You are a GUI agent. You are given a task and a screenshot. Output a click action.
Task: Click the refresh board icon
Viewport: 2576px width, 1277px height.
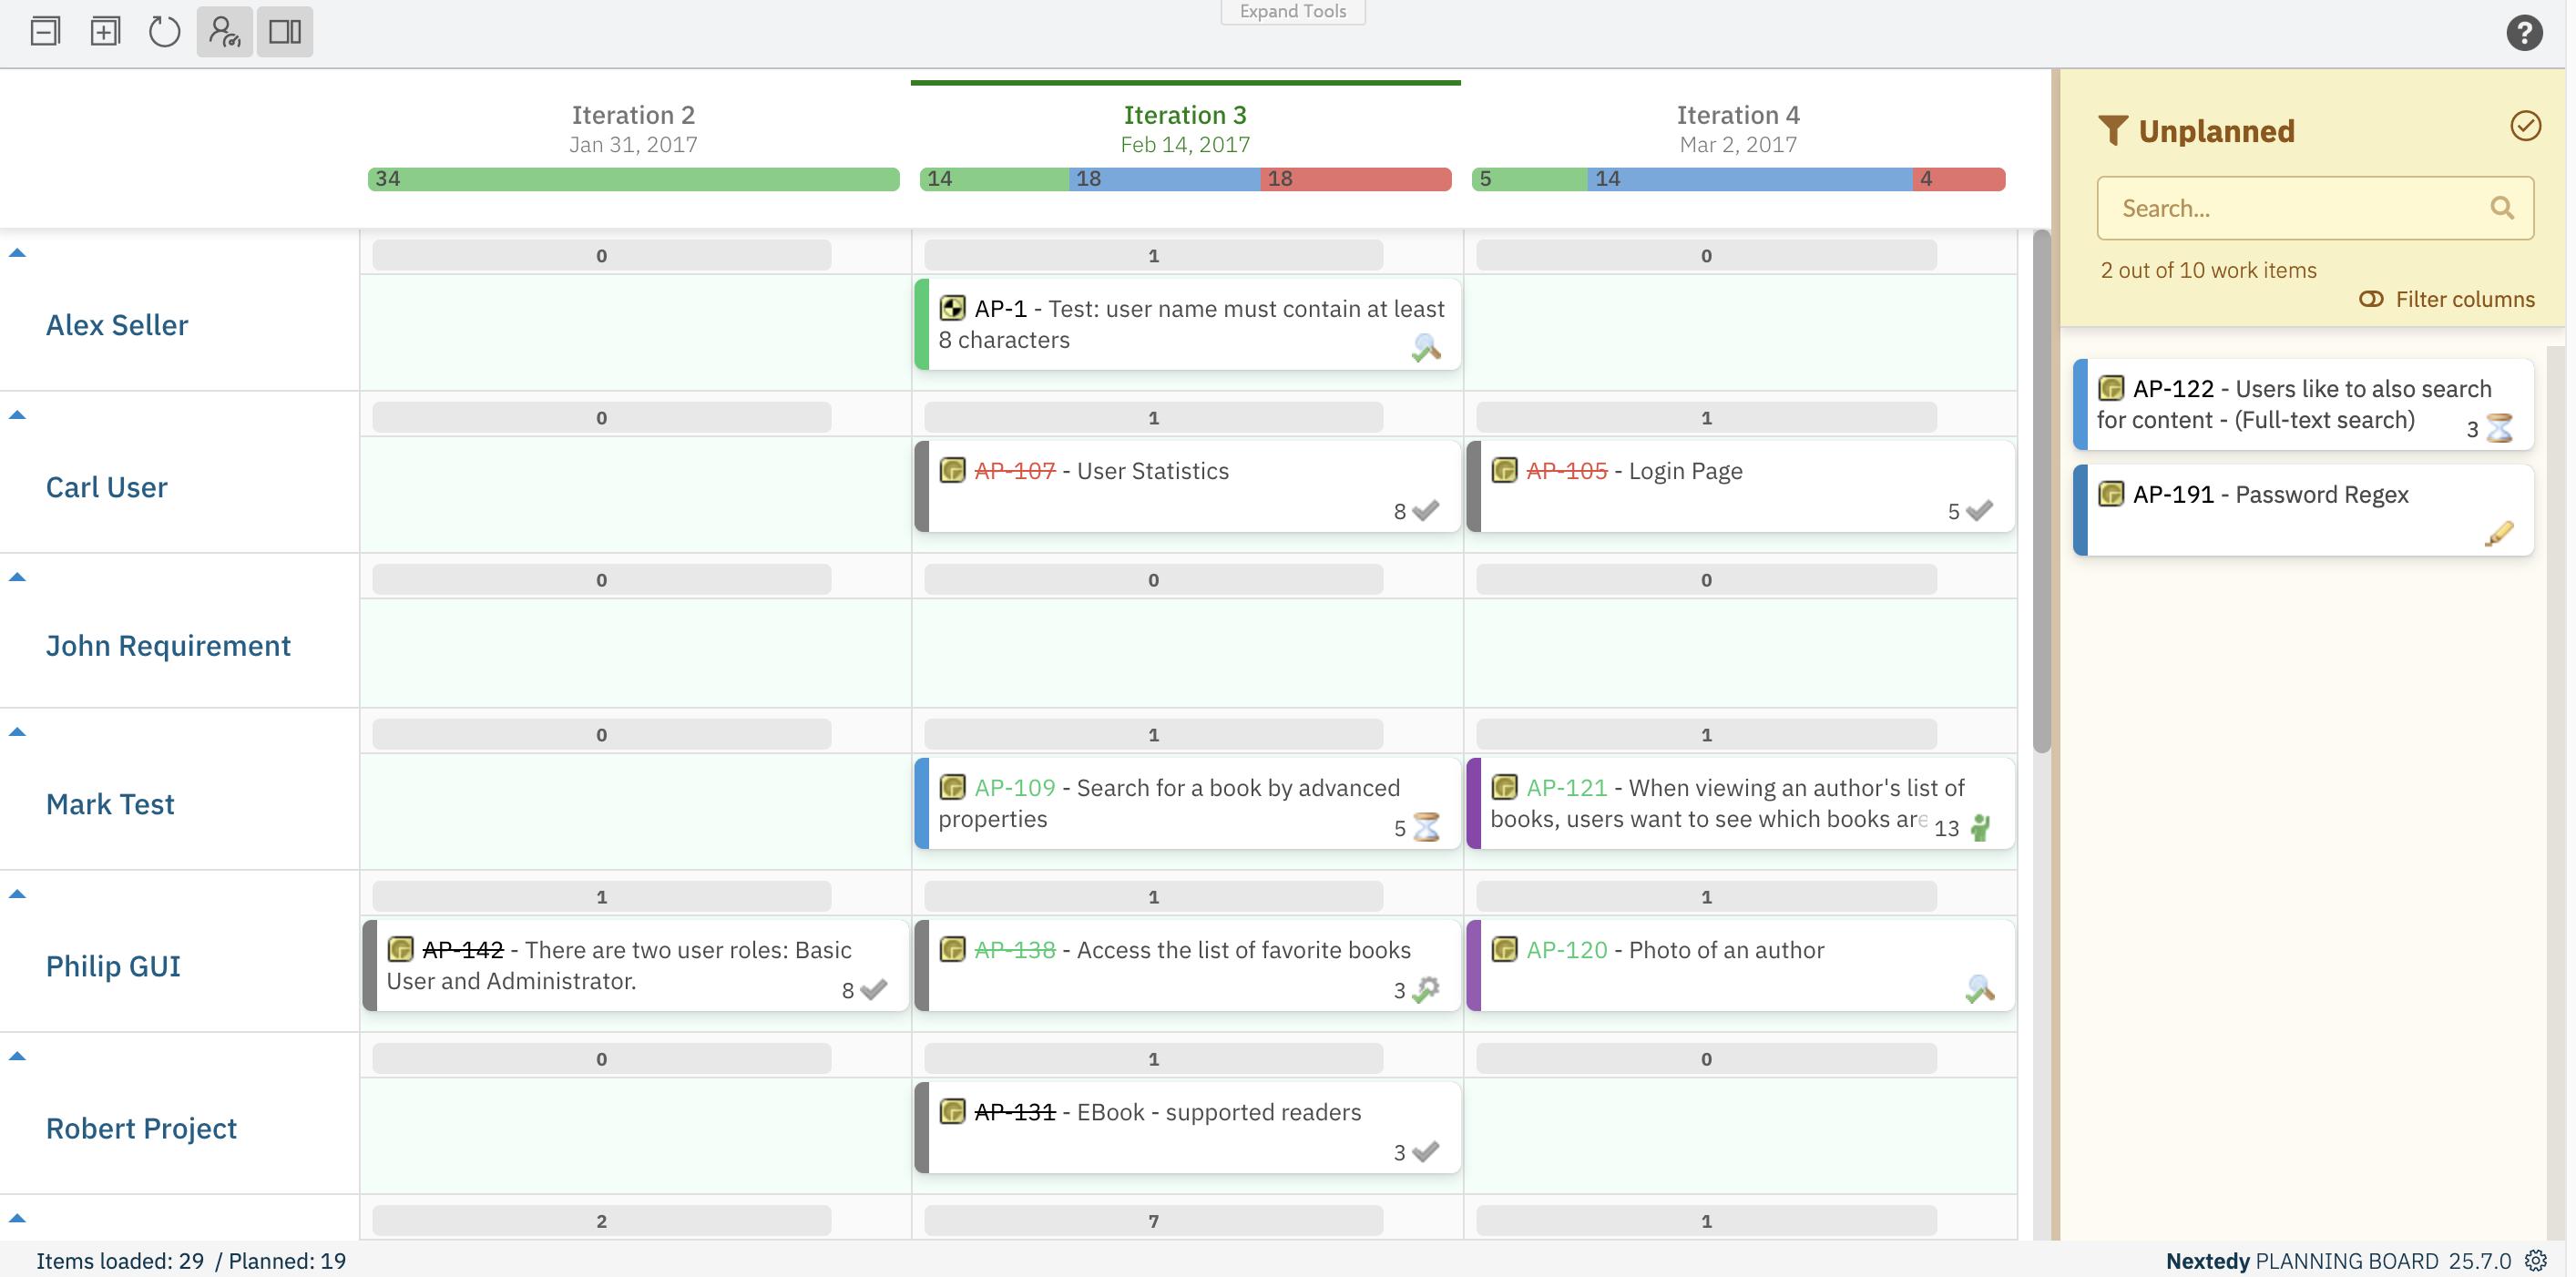point(164,31)
